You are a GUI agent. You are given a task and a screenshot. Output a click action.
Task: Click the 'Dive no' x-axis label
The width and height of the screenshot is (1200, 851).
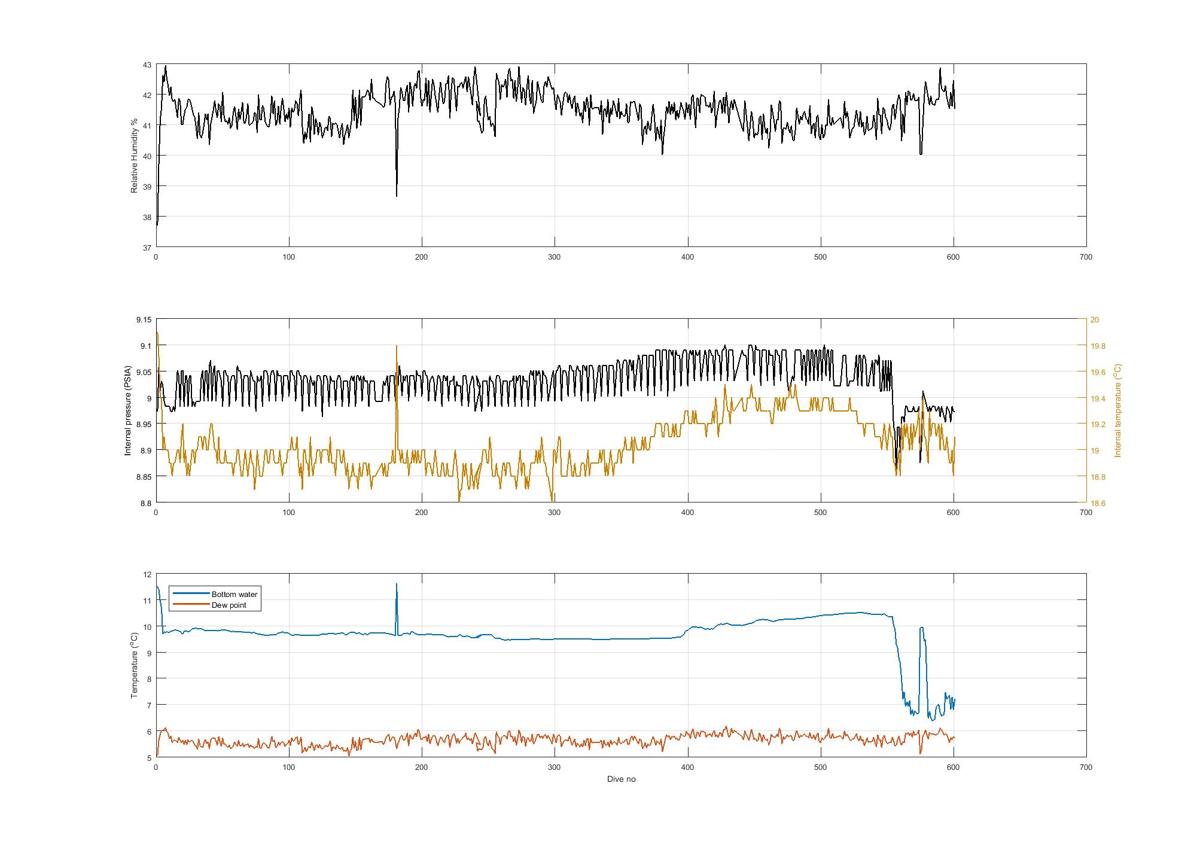coord(621,779)
